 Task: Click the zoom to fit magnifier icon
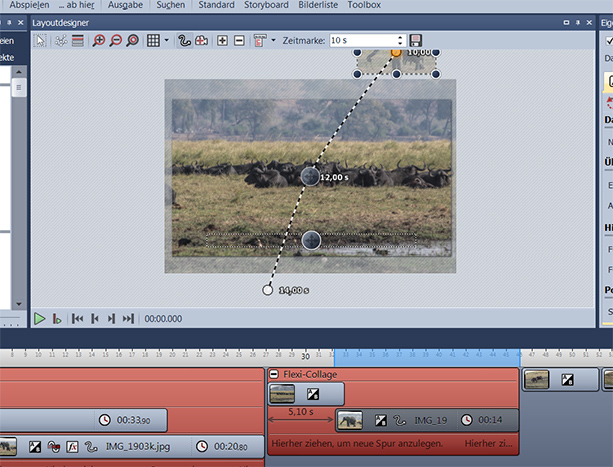[x=132, y=41]
